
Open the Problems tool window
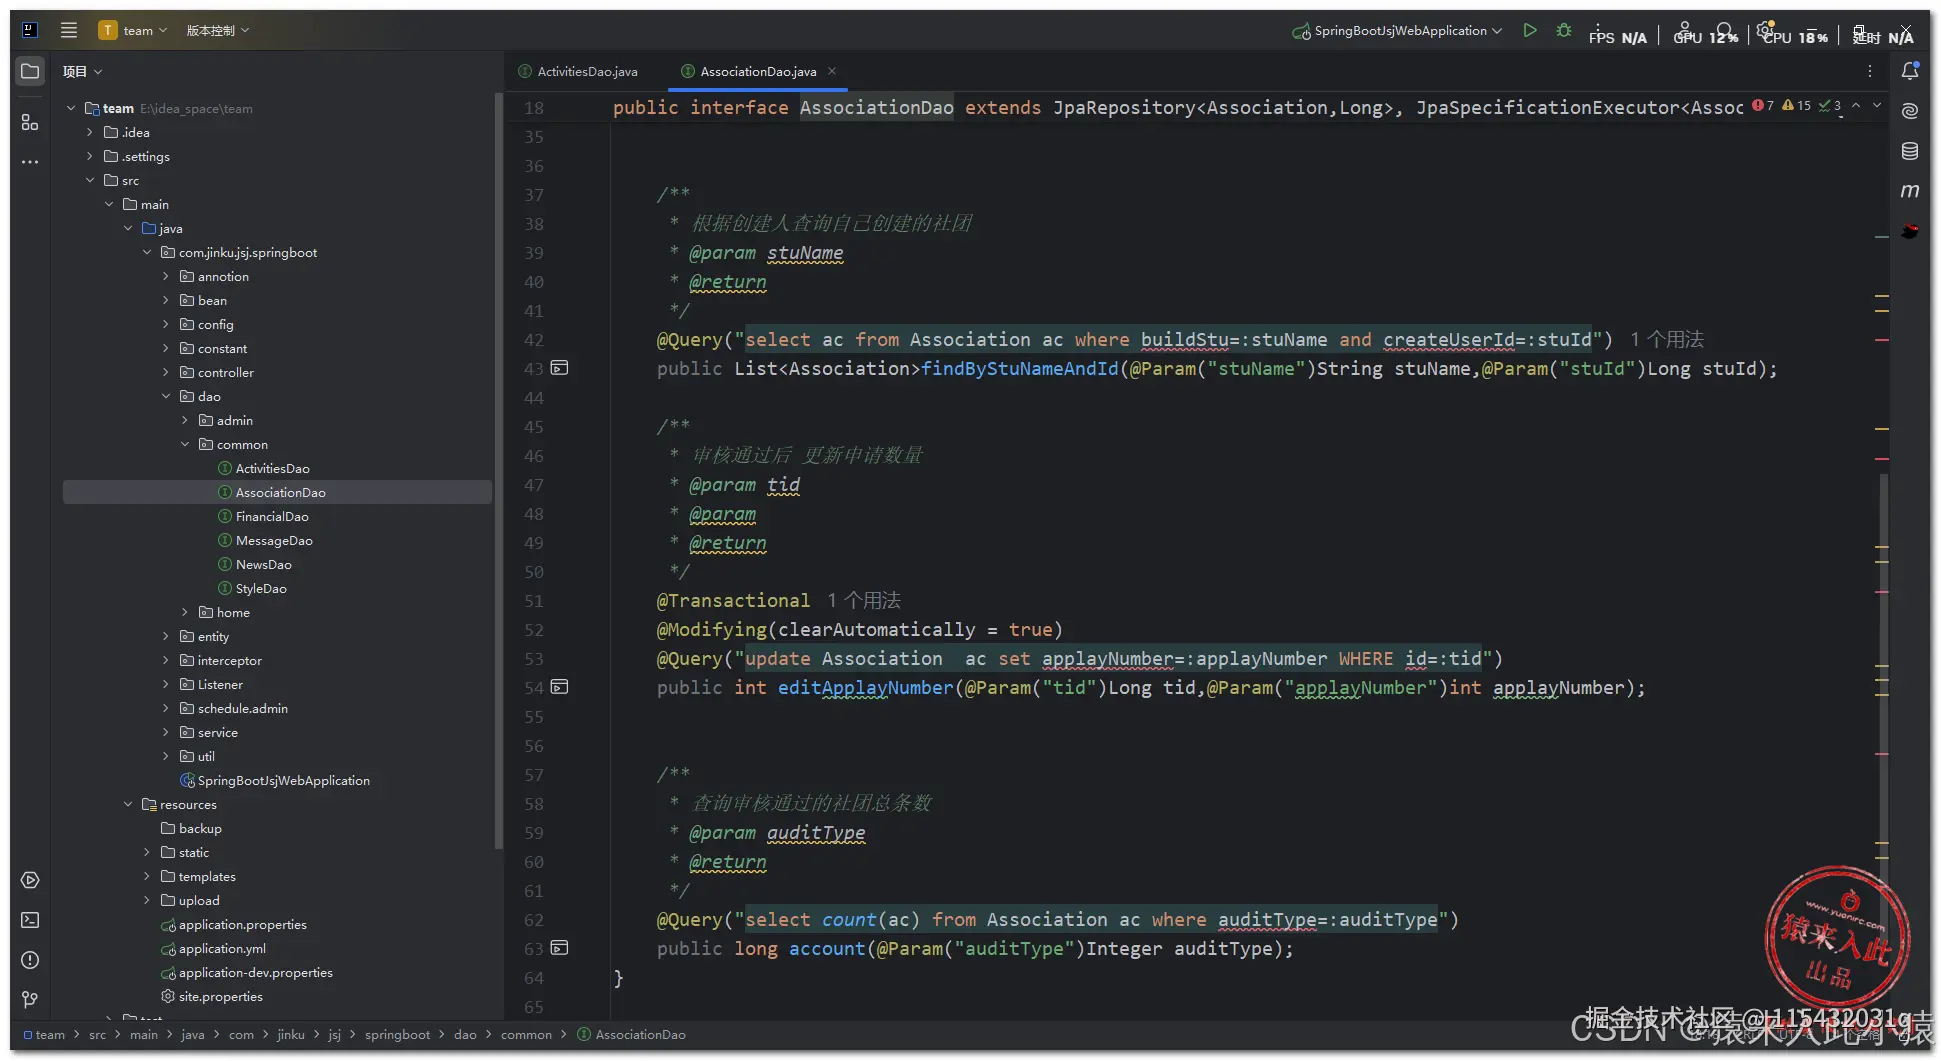pyautogui.click(x=30, y=960)
